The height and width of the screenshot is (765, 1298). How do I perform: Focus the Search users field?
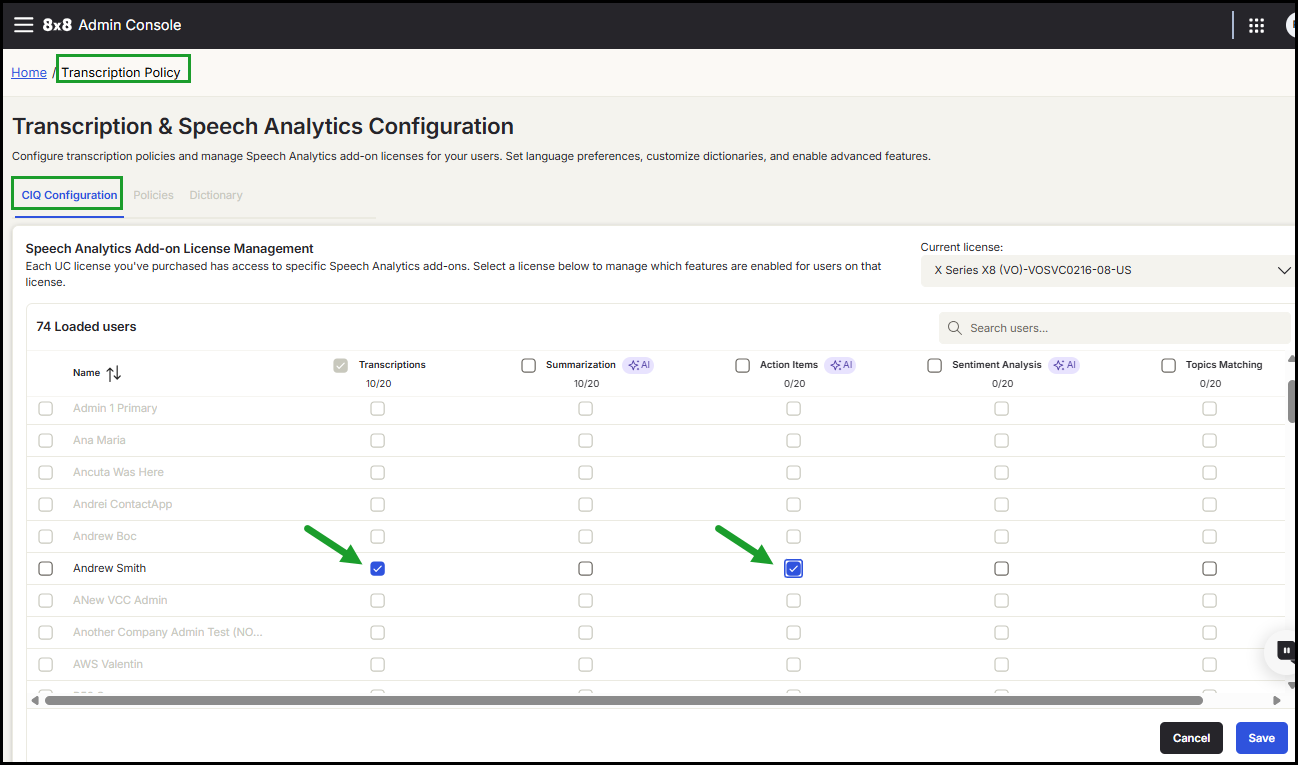[x=1120, y=328]
